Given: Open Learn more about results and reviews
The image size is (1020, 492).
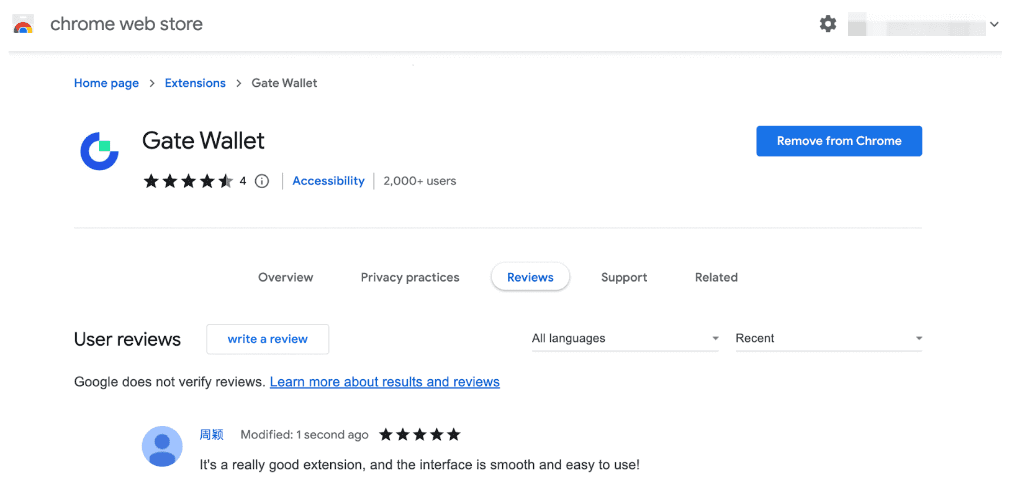Looking at the screenshot, I should pos(385,382).
